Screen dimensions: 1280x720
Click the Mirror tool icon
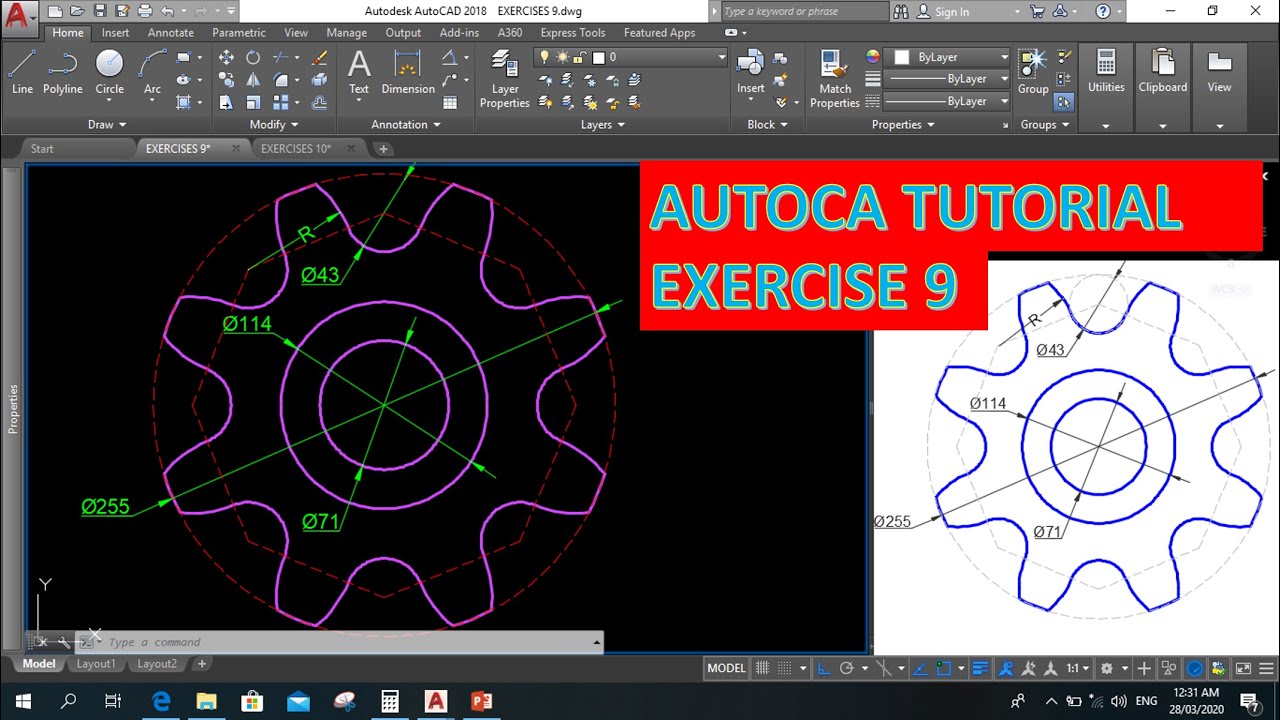253,80
